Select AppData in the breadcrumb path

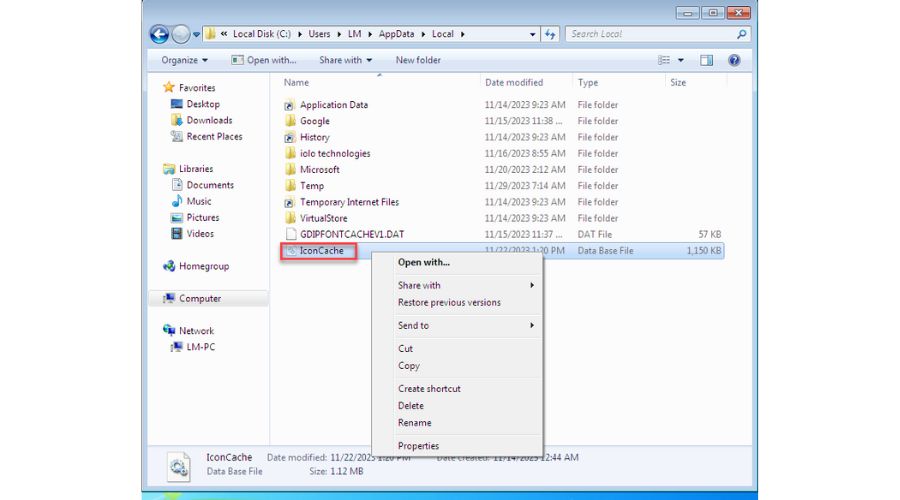pos(396,34)
